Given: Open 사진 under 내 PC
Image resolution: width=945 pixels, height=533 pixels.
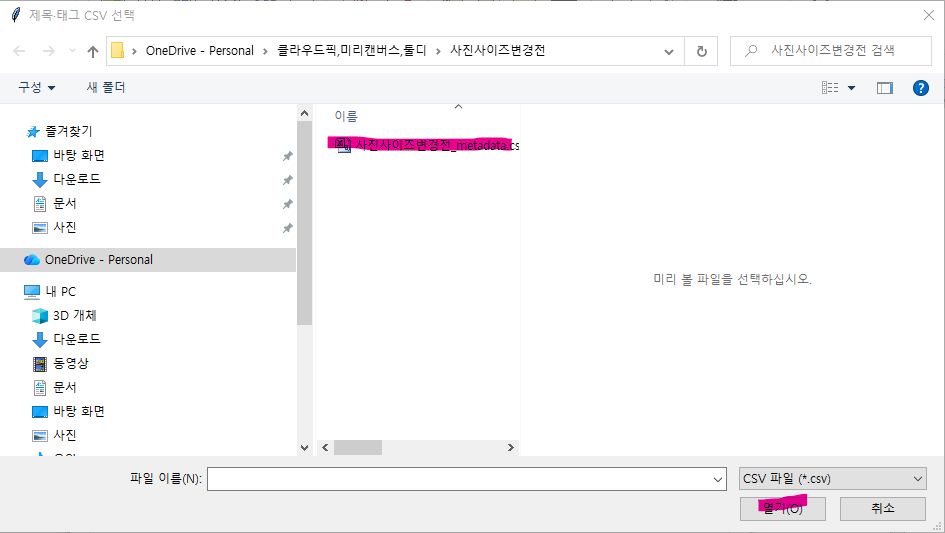Looking at the screenshot, I should coord(64,435).
